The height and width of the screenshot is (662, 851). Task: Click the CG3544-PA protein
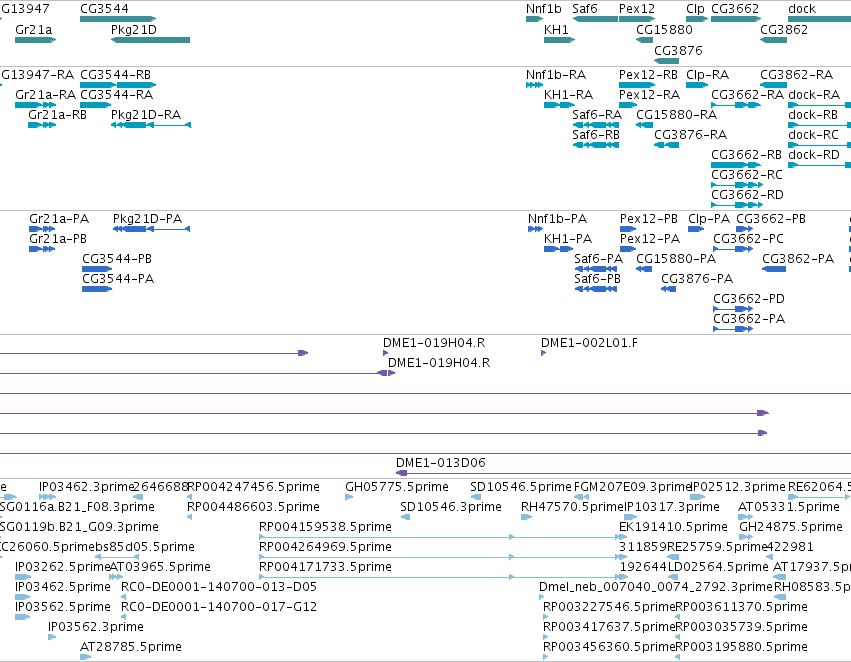click(97, 289)
